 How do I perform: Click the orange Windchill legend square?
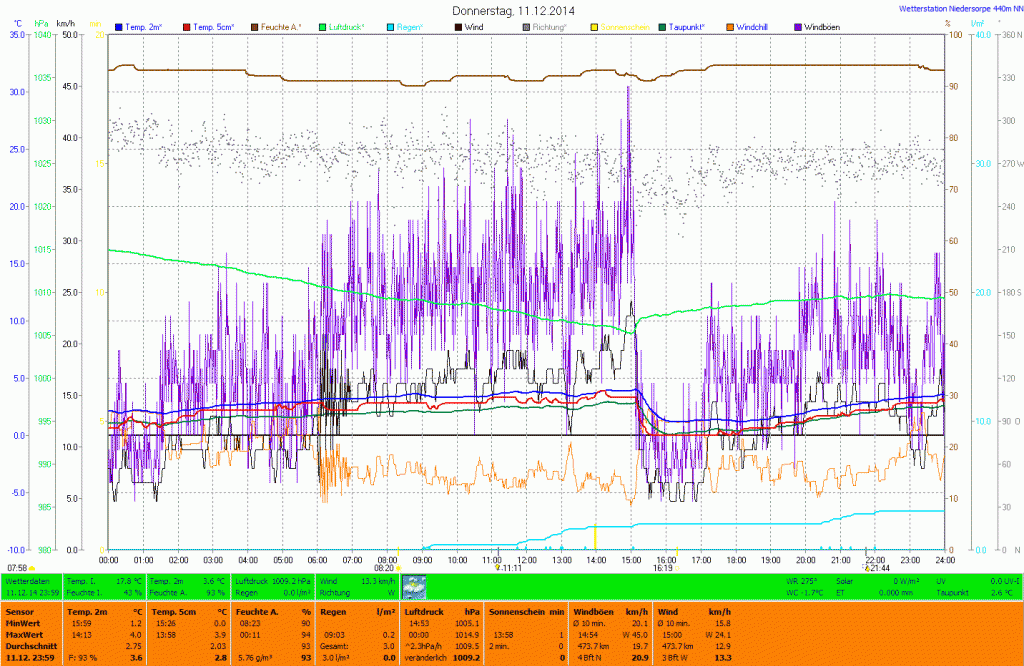[x=729, y=26]
